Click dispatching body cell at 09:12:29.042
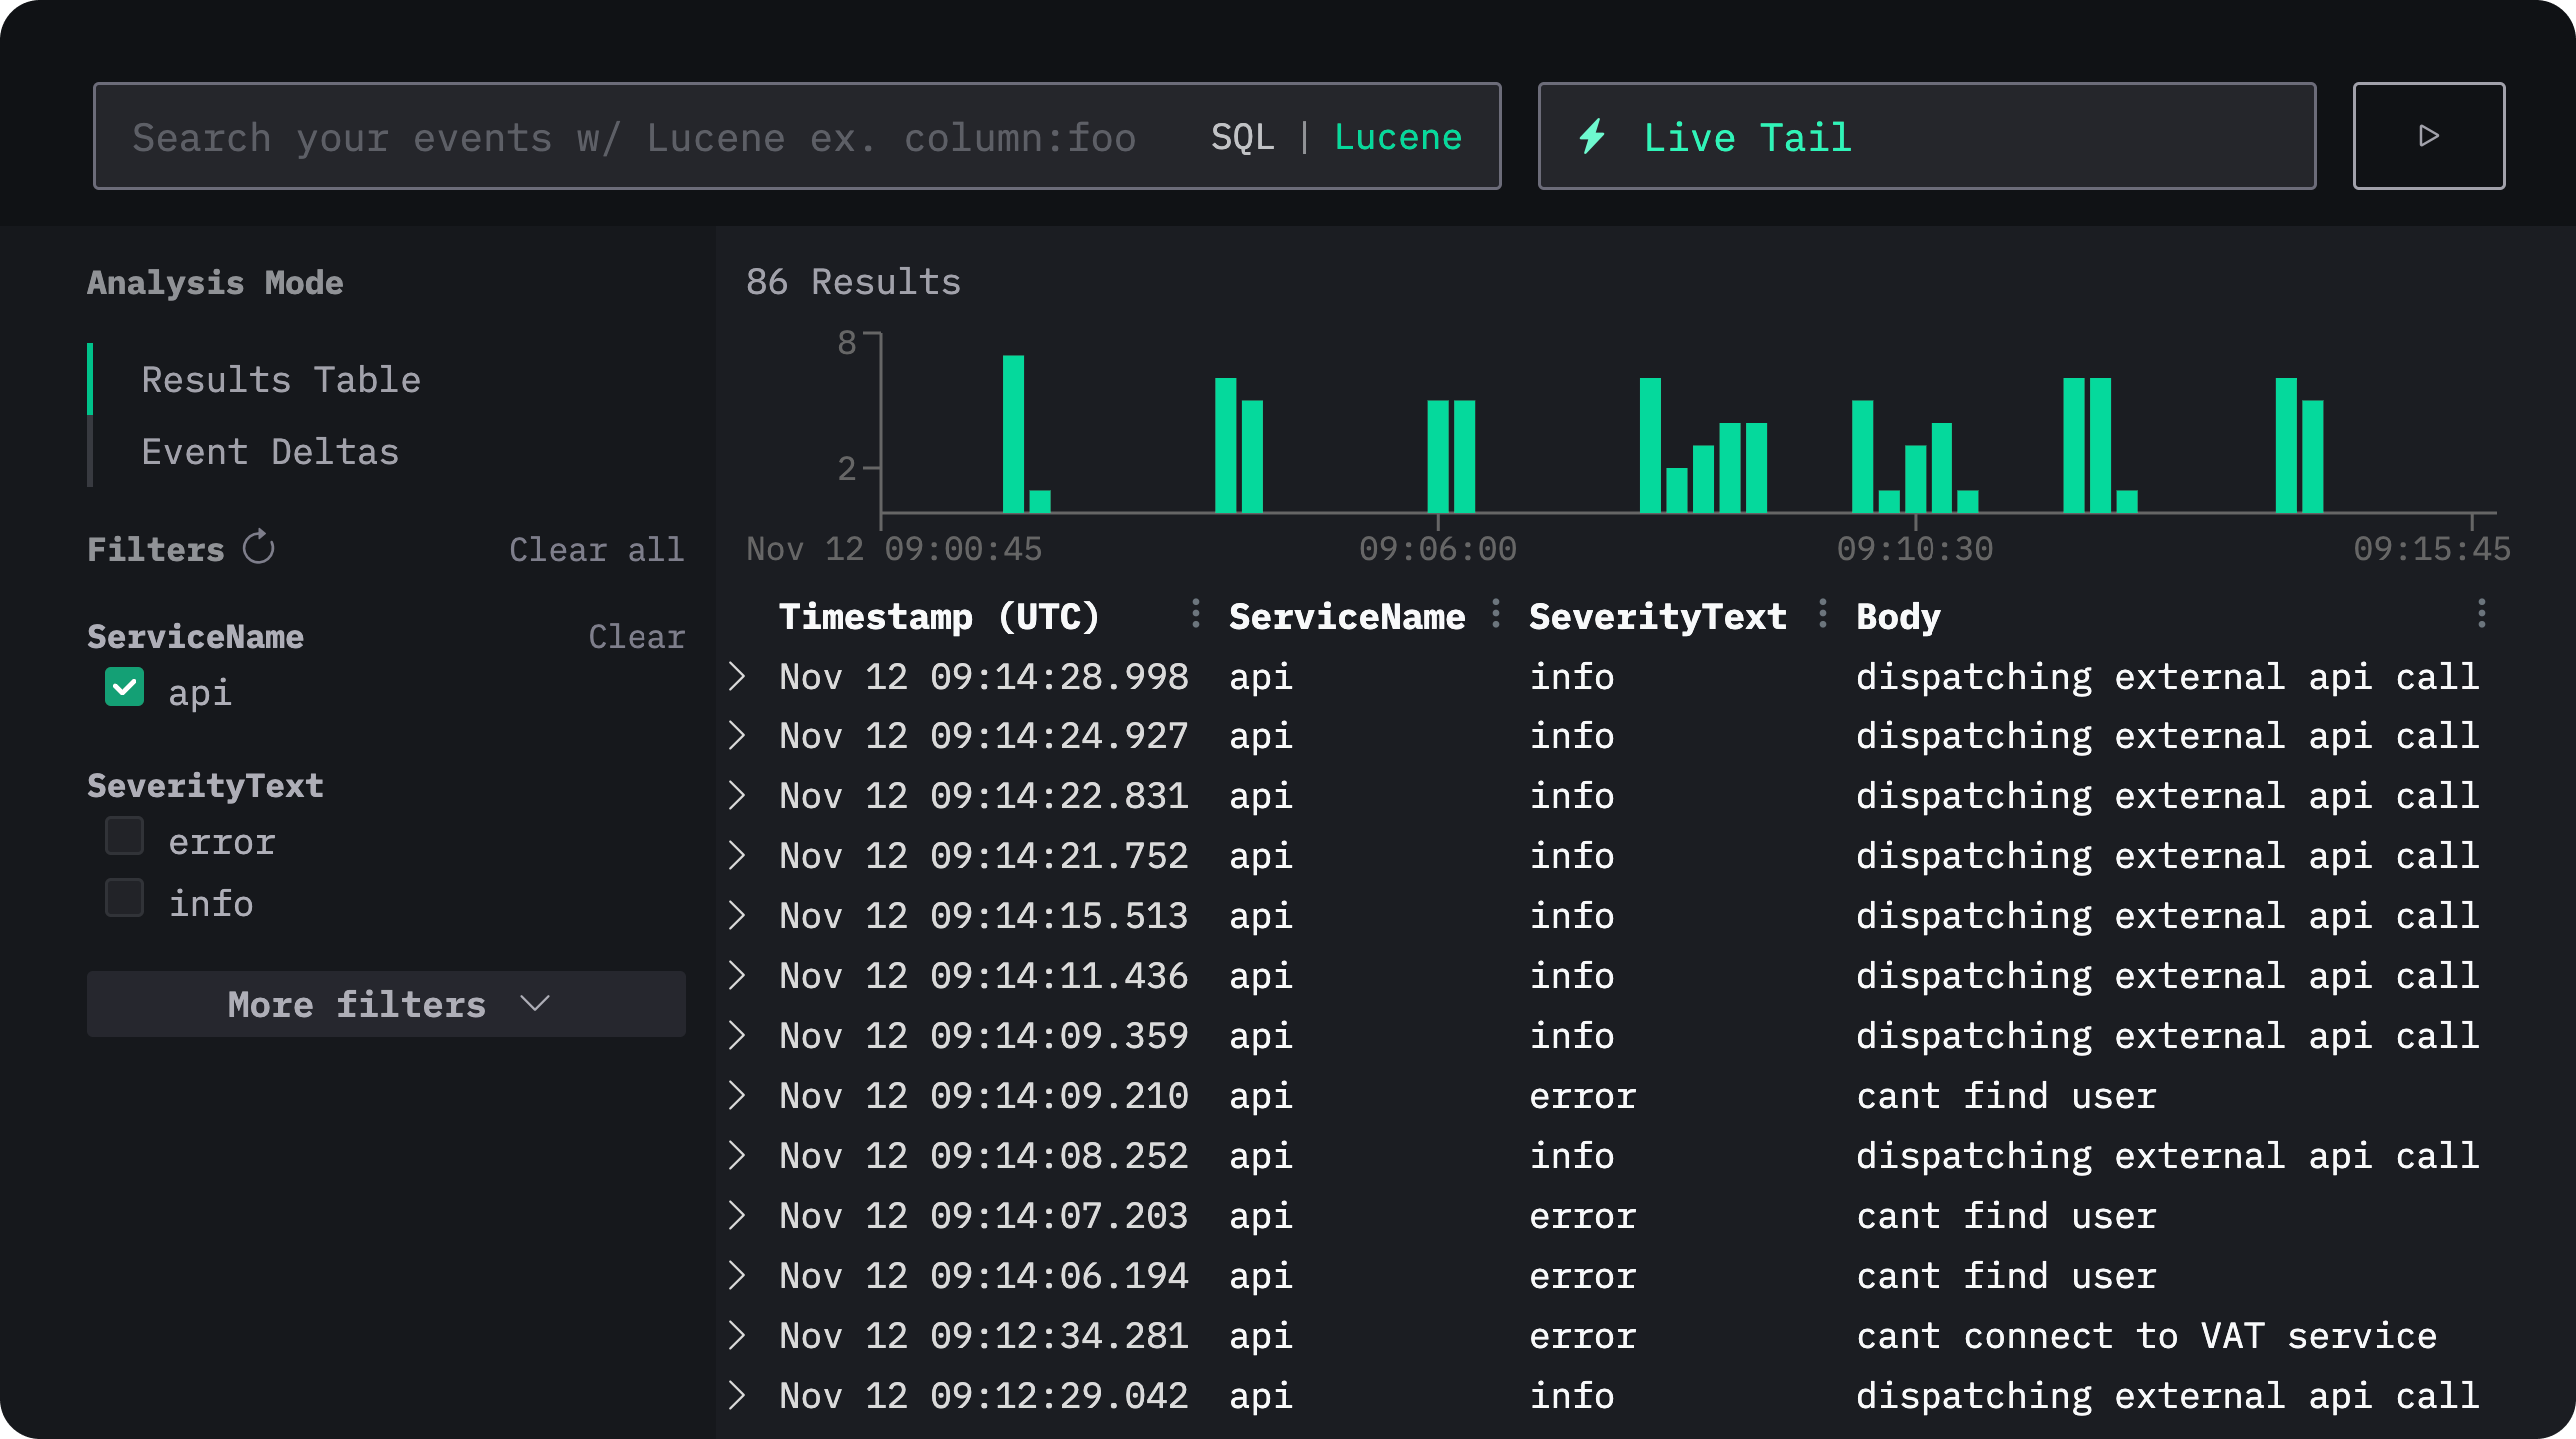Viewport: 2576px width, 1439px height. pyautogui.click(x=2167, y=1396)
